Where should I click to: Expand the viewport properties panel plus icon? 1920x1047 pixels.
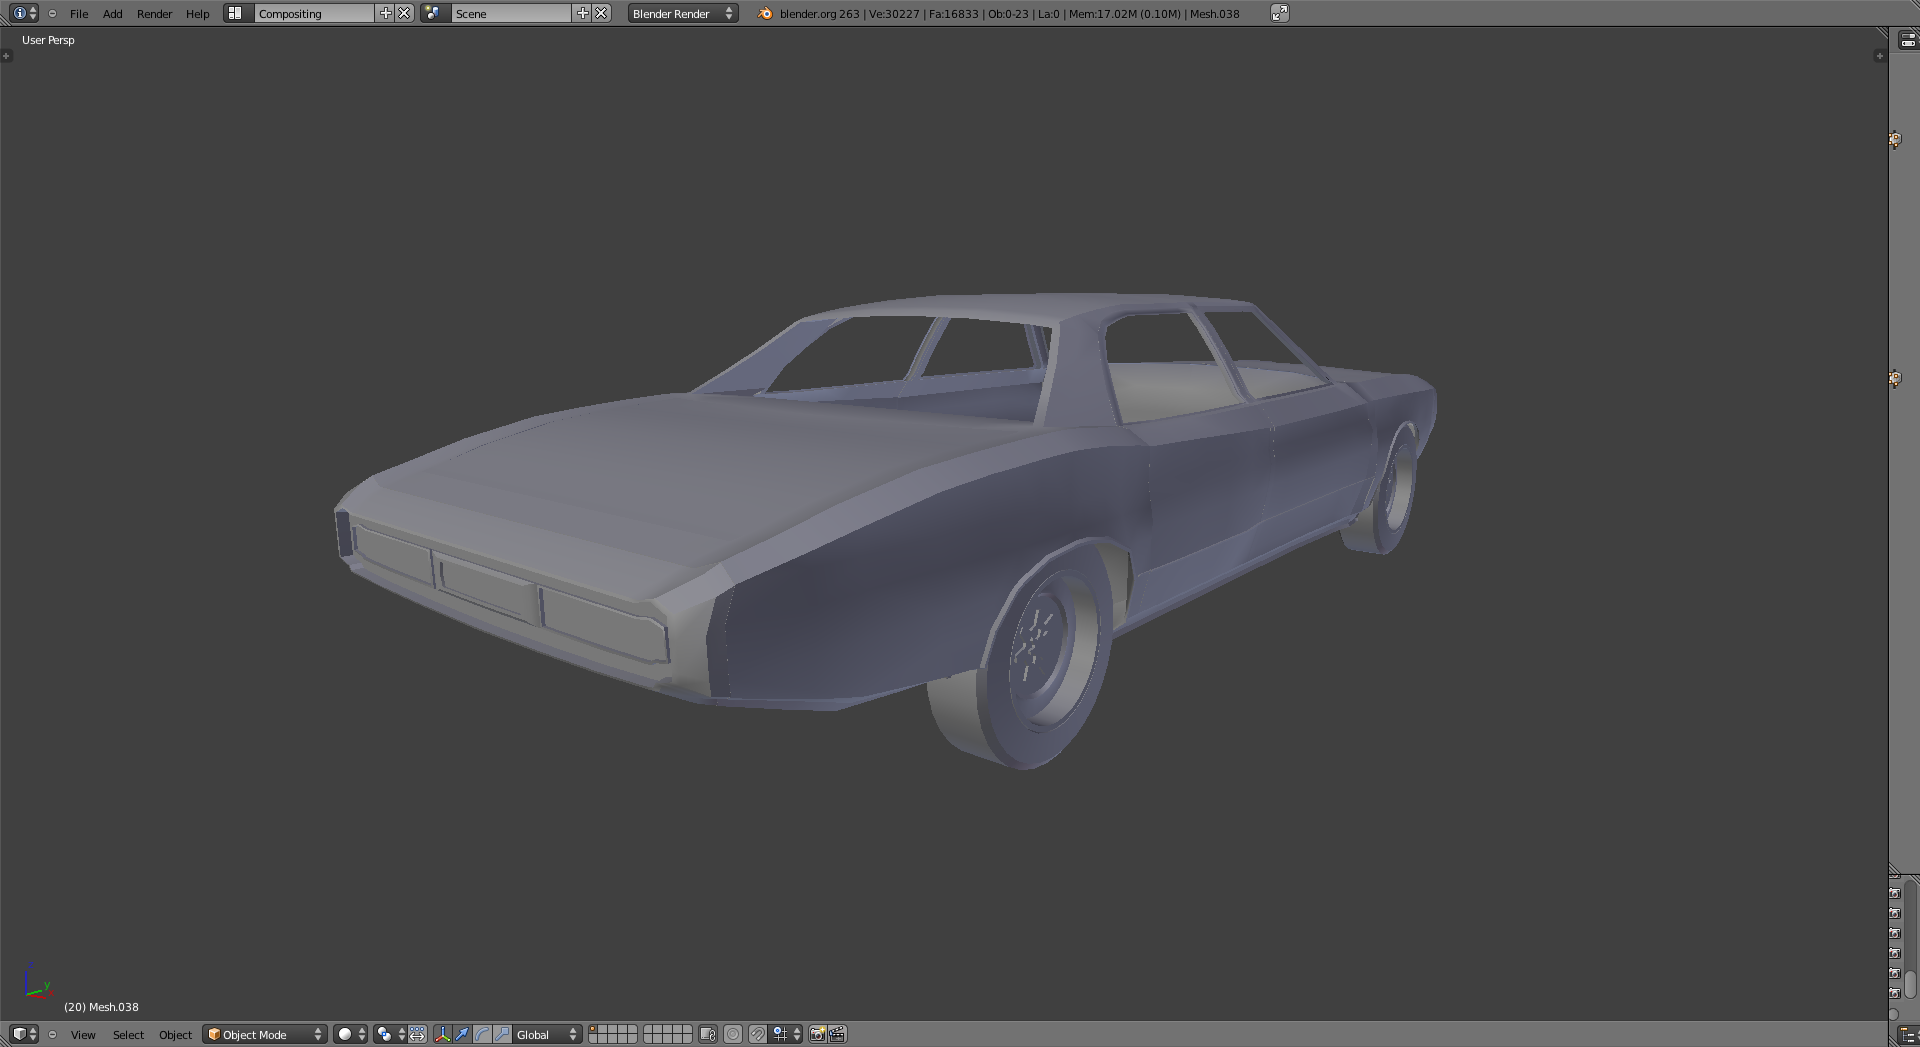pos(1879,56)
